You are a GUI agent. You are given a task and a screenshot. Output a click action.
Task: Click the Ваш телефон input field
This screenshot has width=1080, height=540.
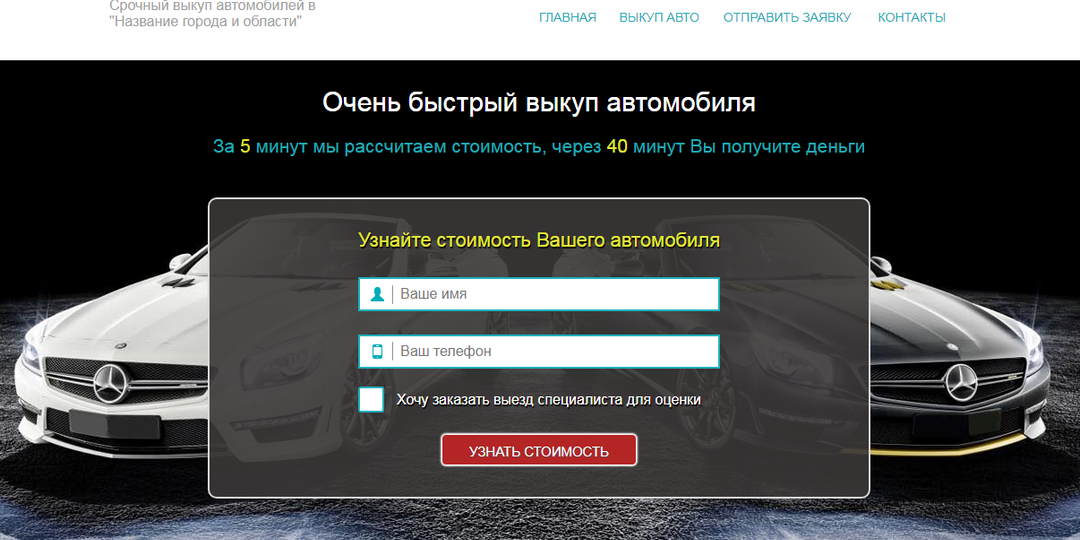coord(539,351)
